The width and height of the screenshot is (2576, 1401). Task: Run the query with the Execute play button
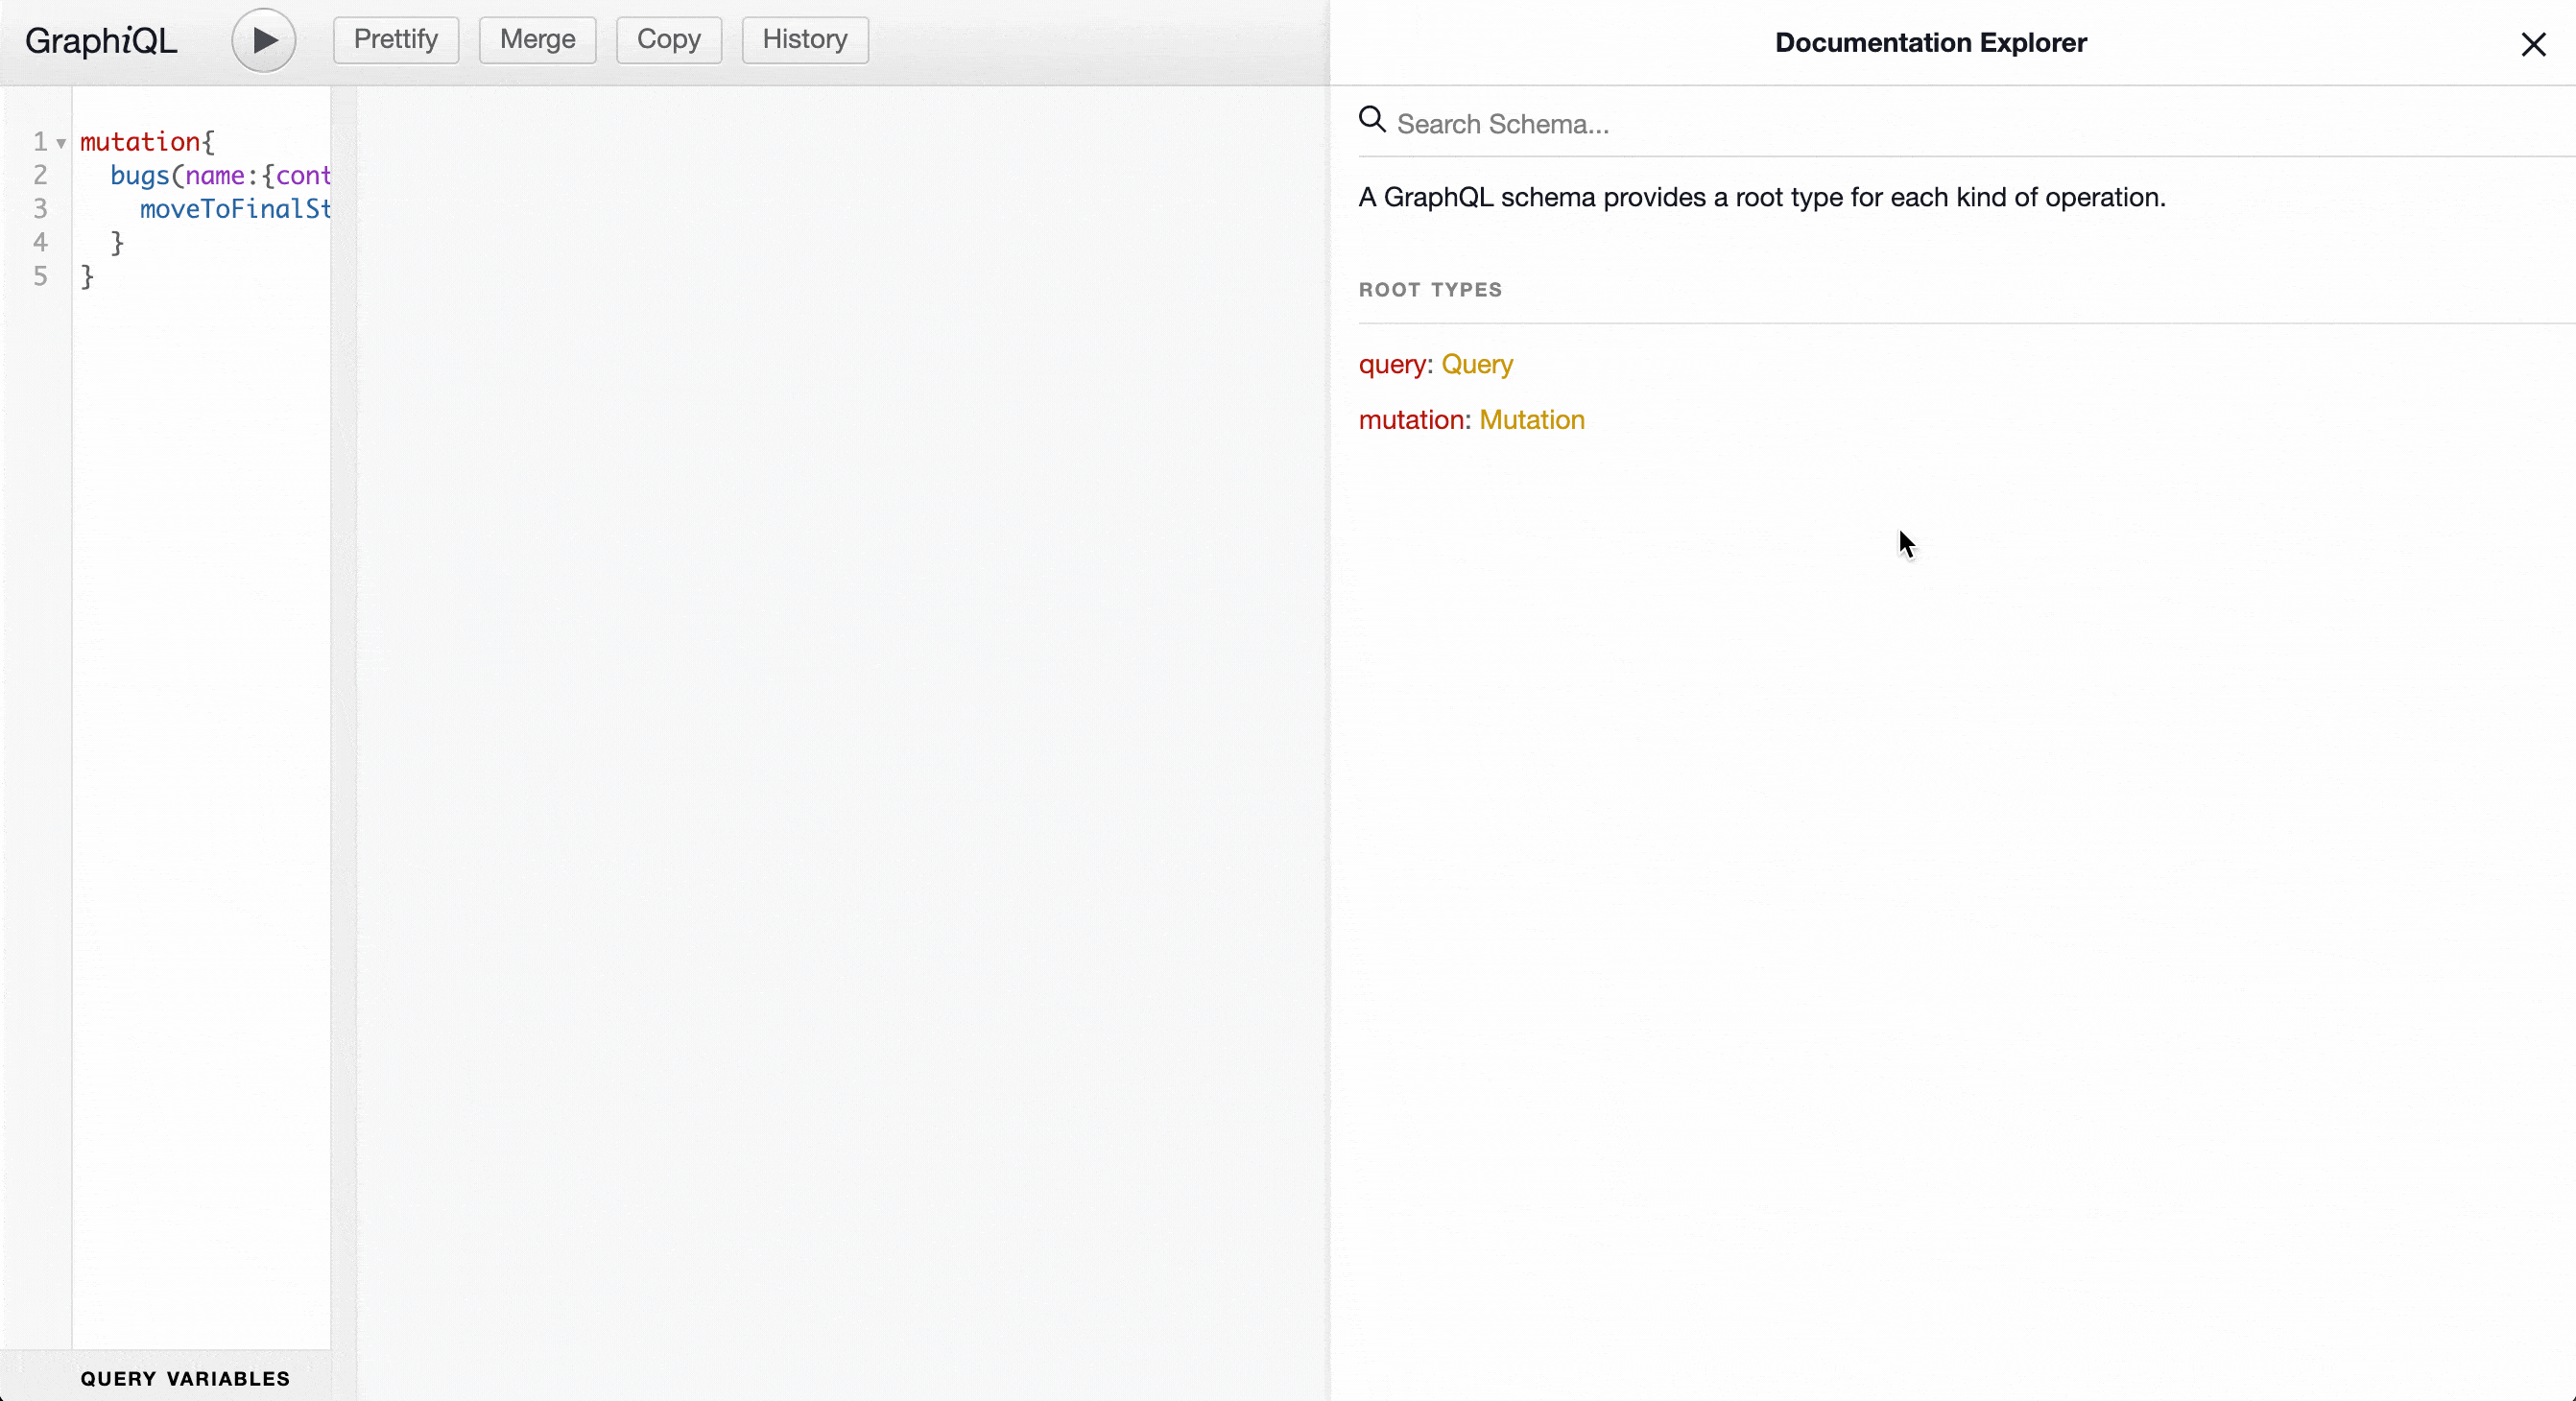click(264, 40)
